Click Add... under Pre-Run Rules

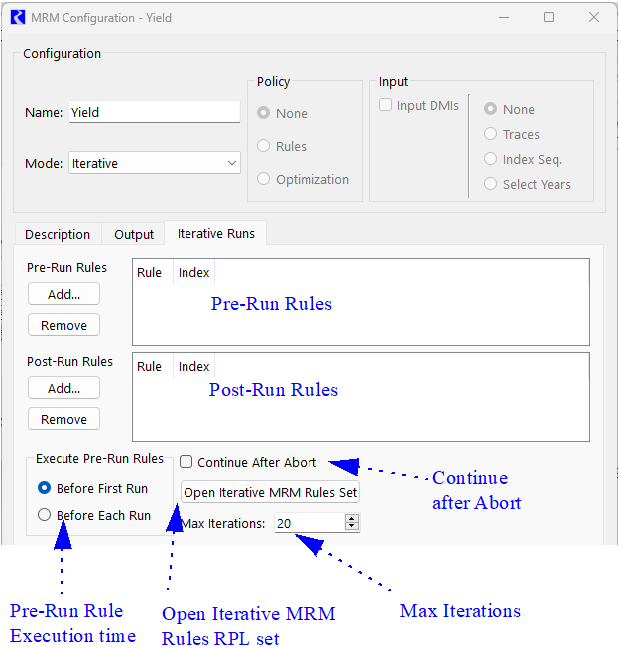pyautogui.click(x=64, y=293)
